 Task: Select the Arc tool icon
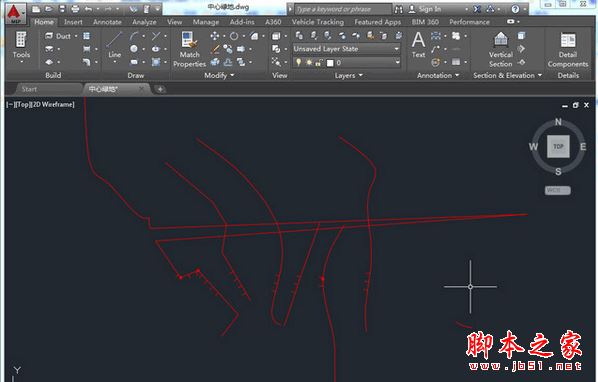(134, 36)
